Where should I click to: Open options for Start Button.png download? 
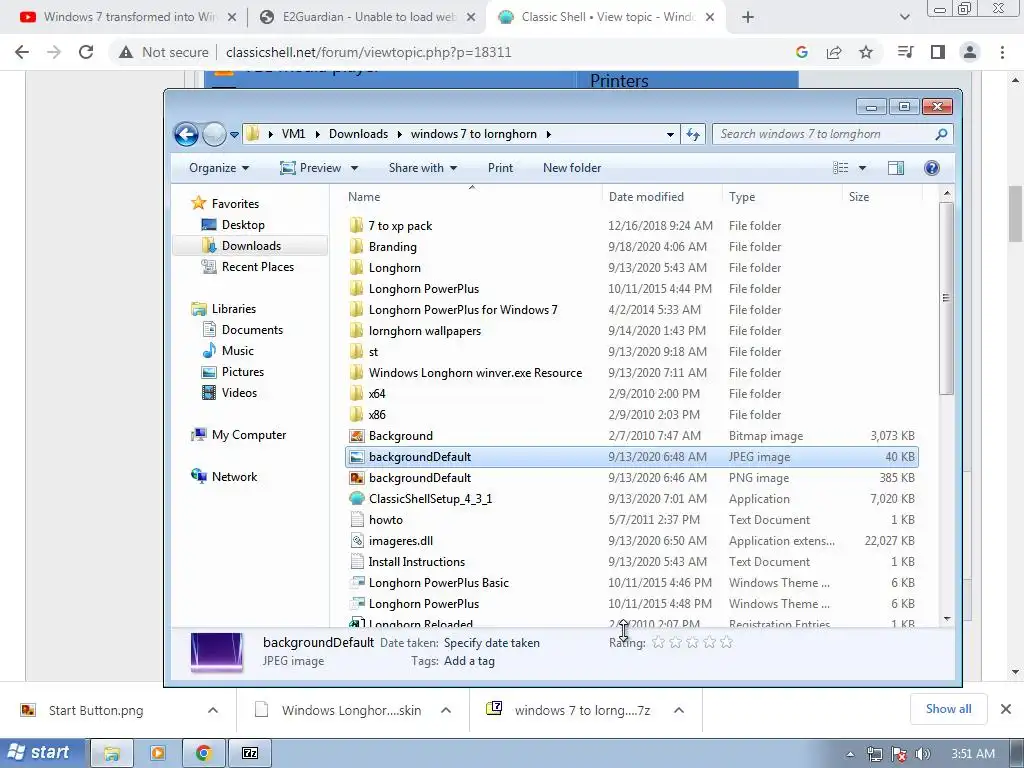pyautogui.click(x=213, y=710)
